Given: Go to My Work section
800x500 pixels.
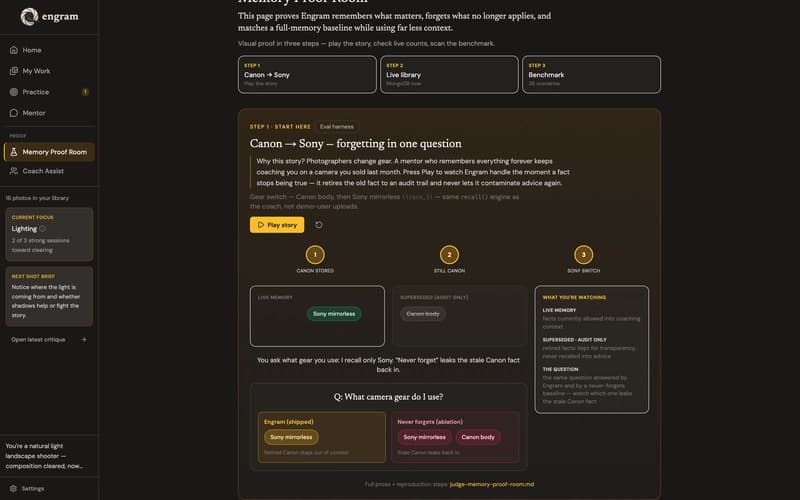Looking at the screenshot, I should pos(49,71).
